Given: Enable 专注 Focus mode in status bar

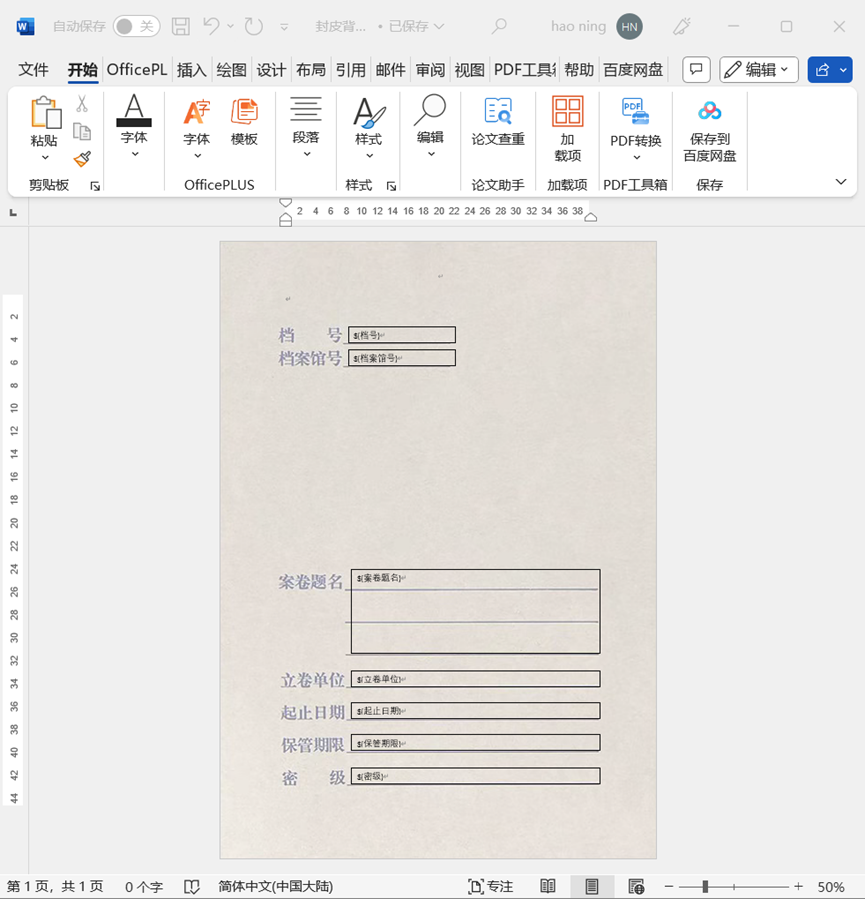Looking at the screenshot, I should (x=490, y=887).
